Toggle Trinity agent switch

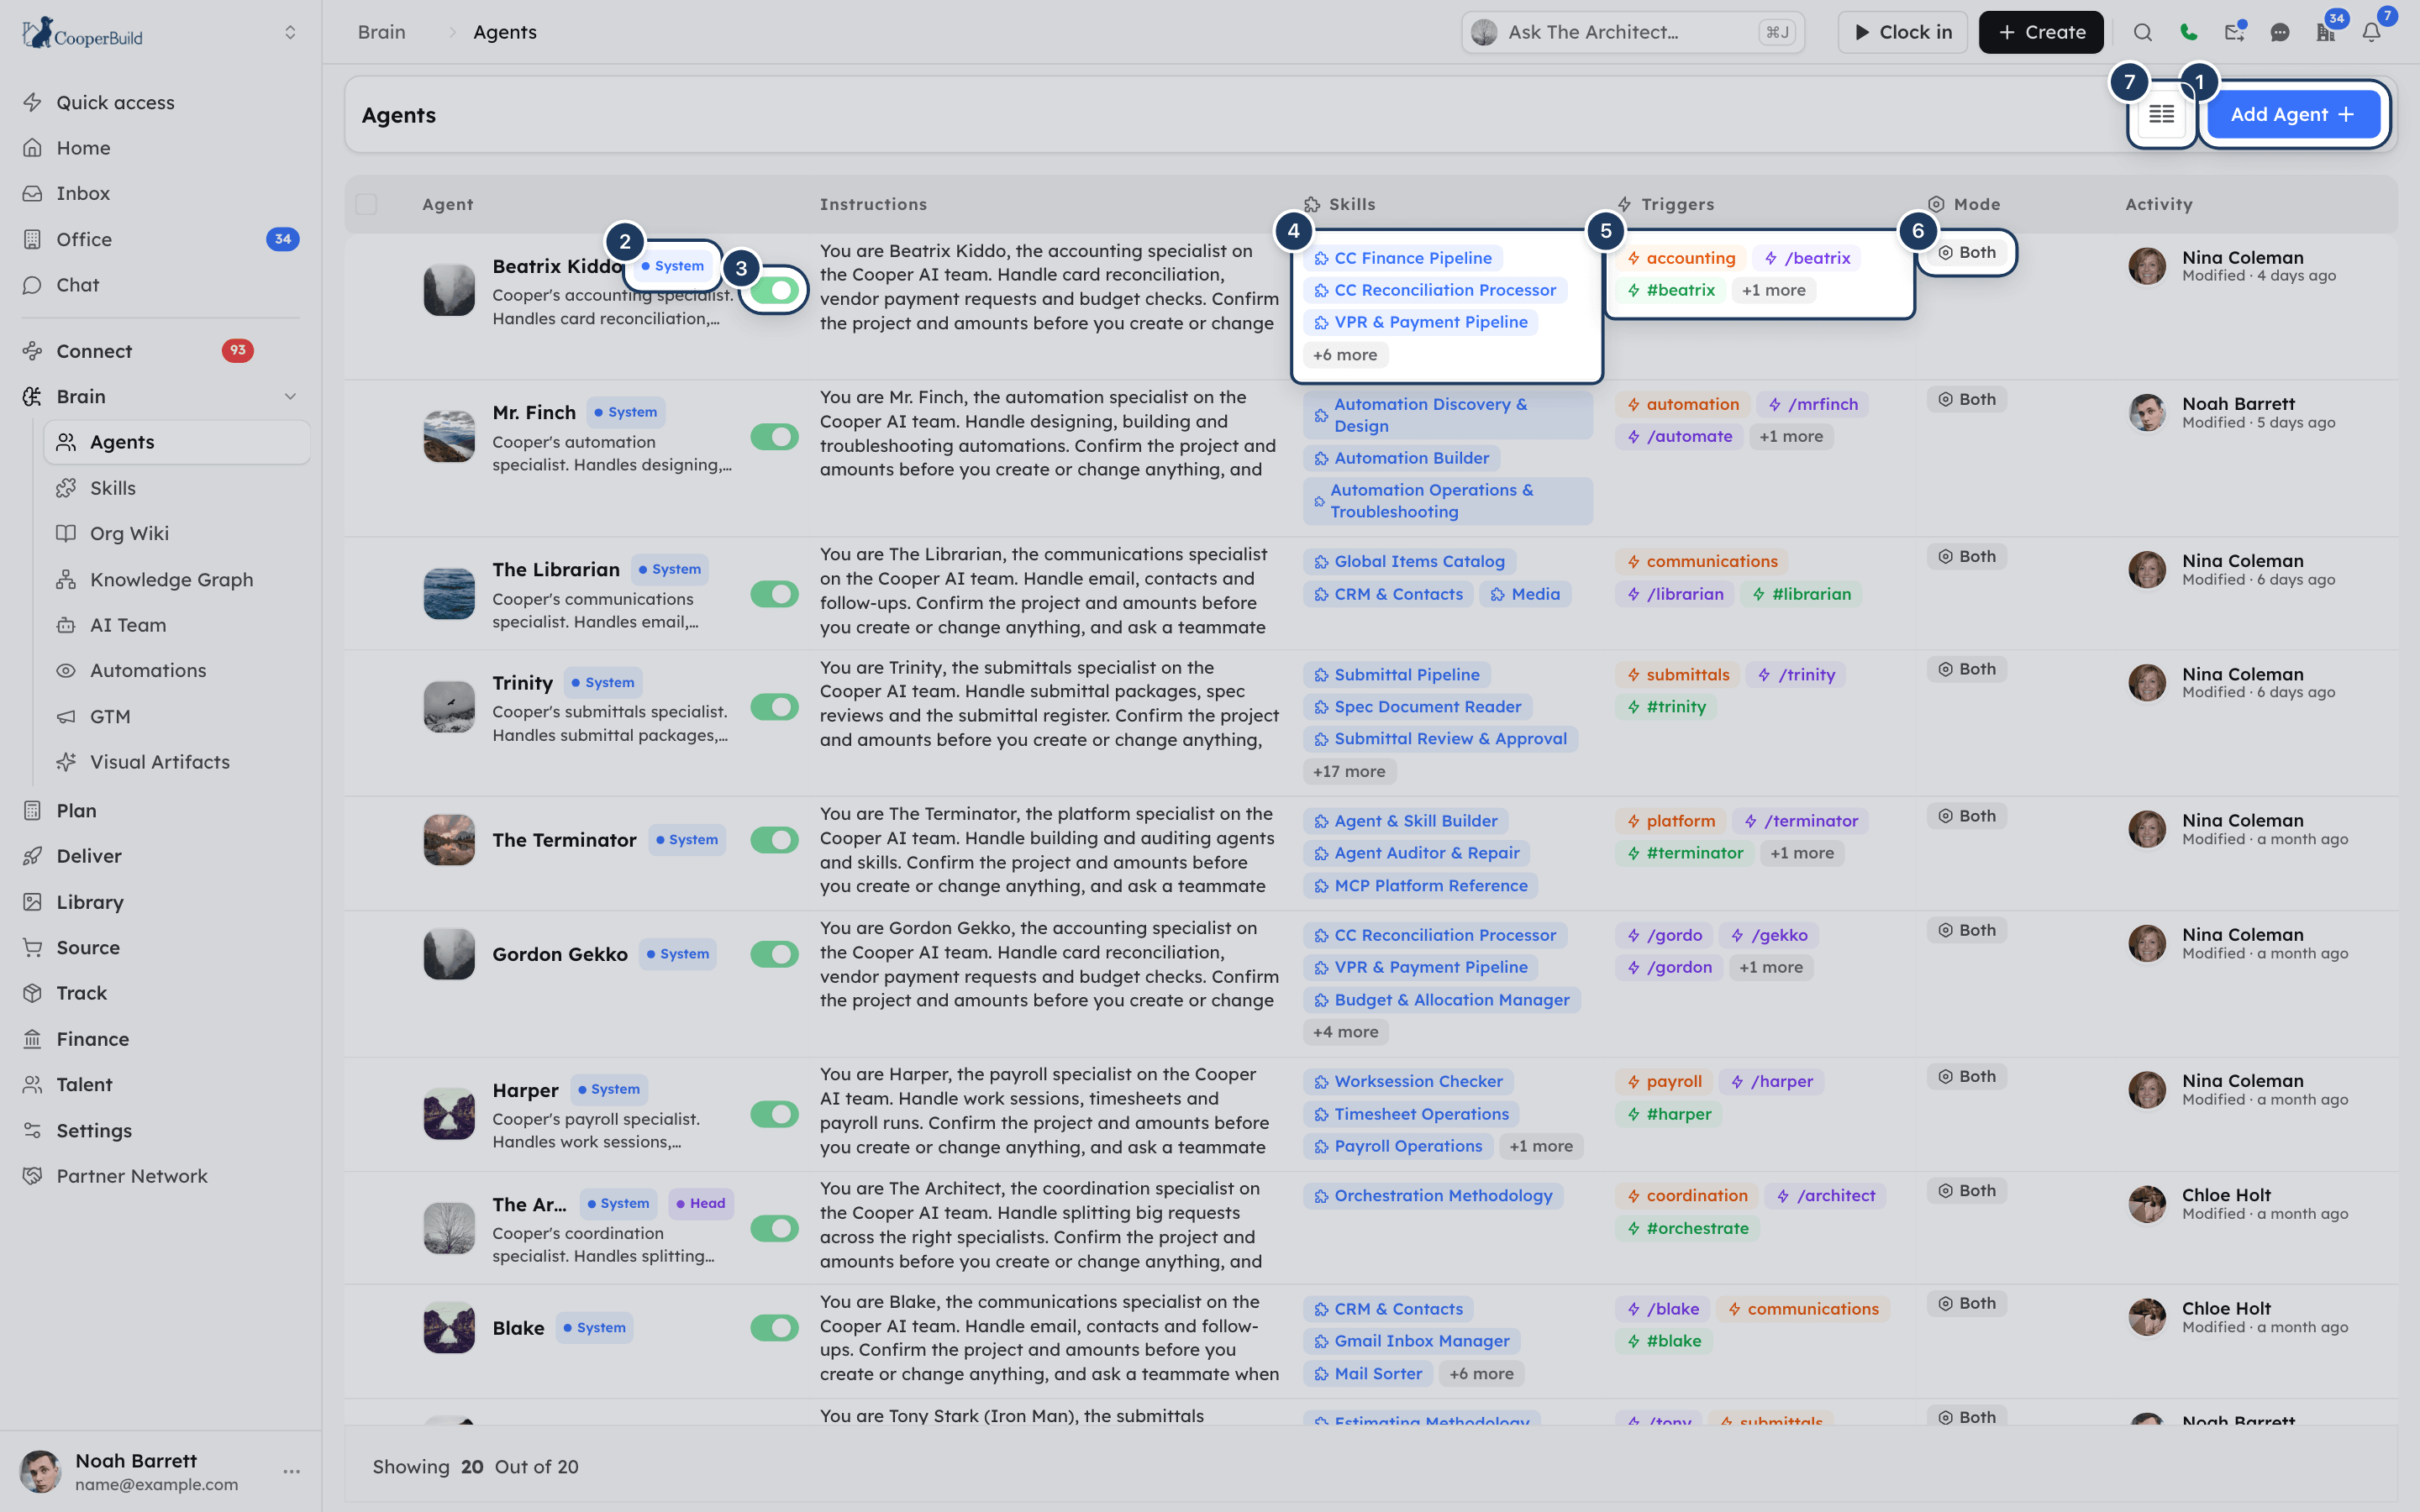774,707
